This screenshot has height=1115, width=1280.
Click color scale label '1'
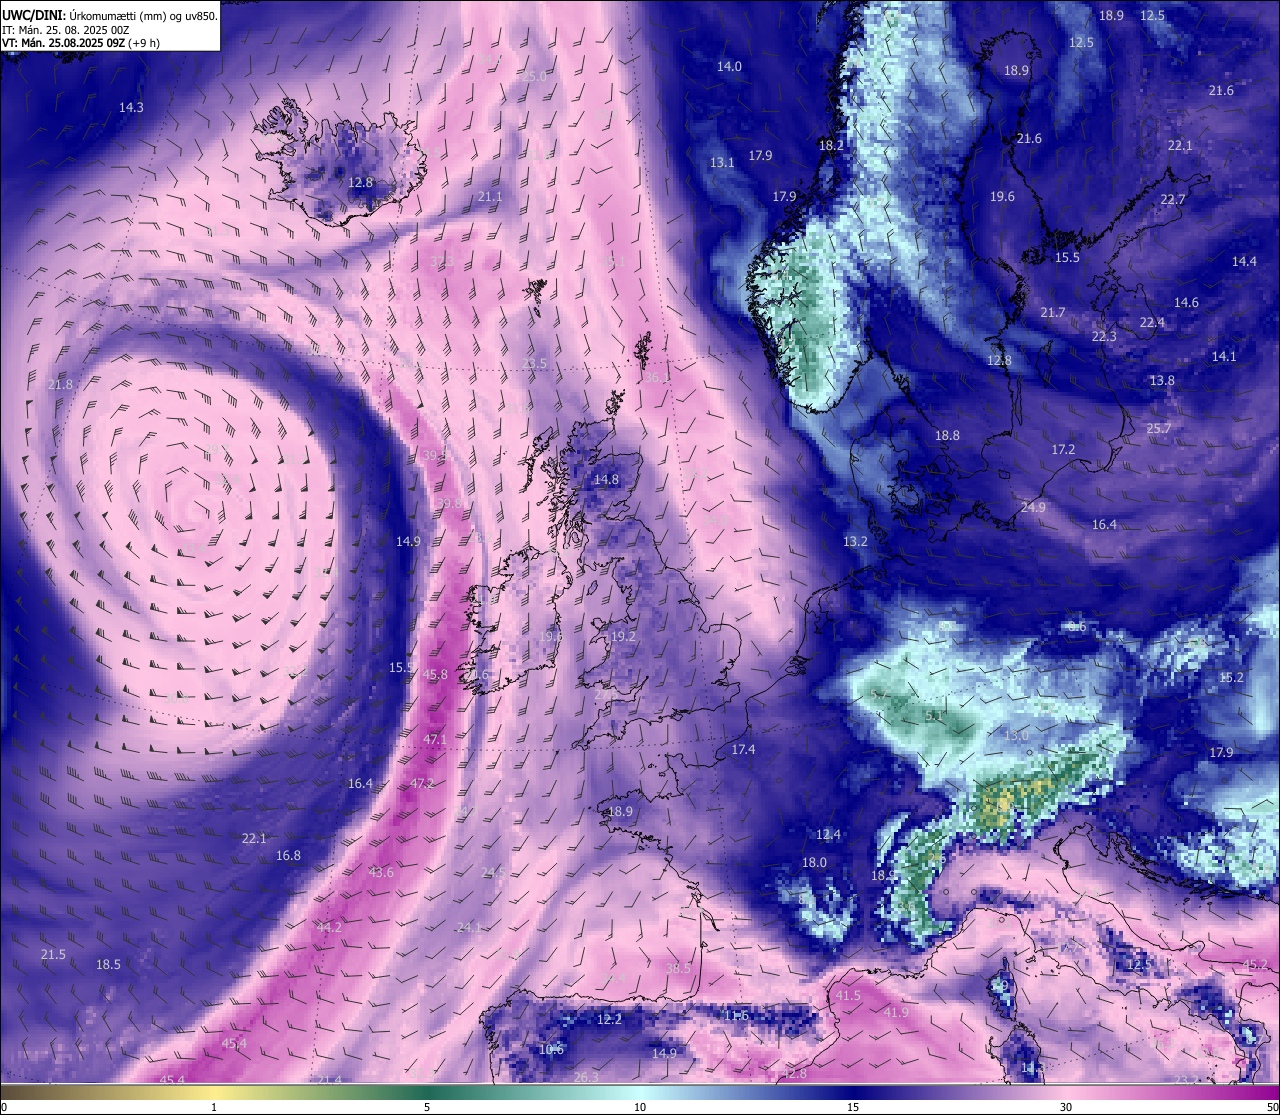214,1107
